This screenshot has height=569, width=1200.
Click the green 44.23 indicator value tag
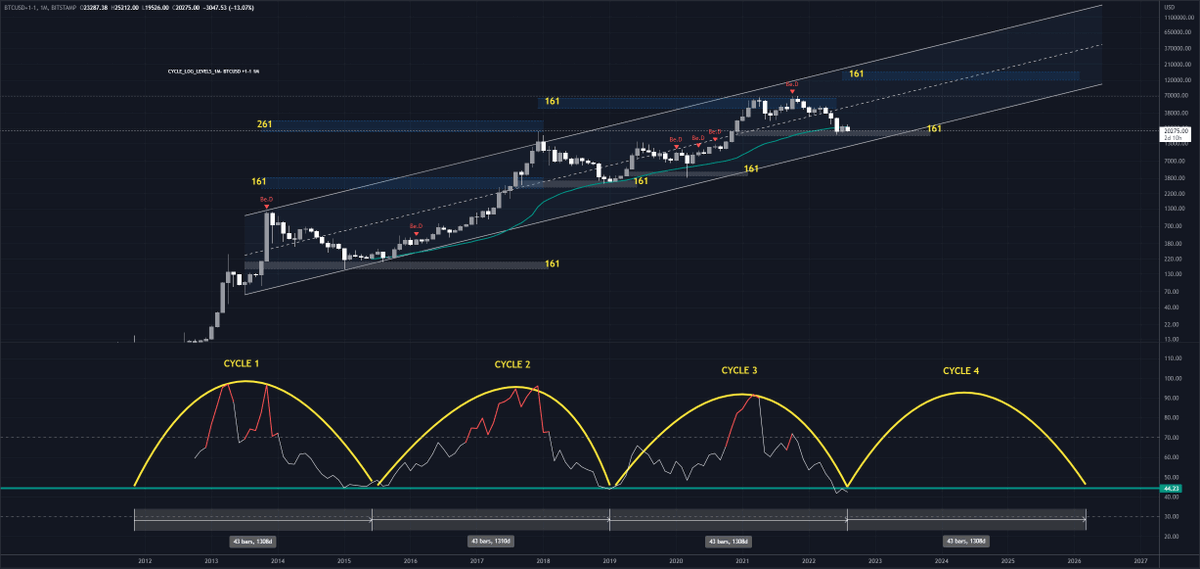[1172, 488]
